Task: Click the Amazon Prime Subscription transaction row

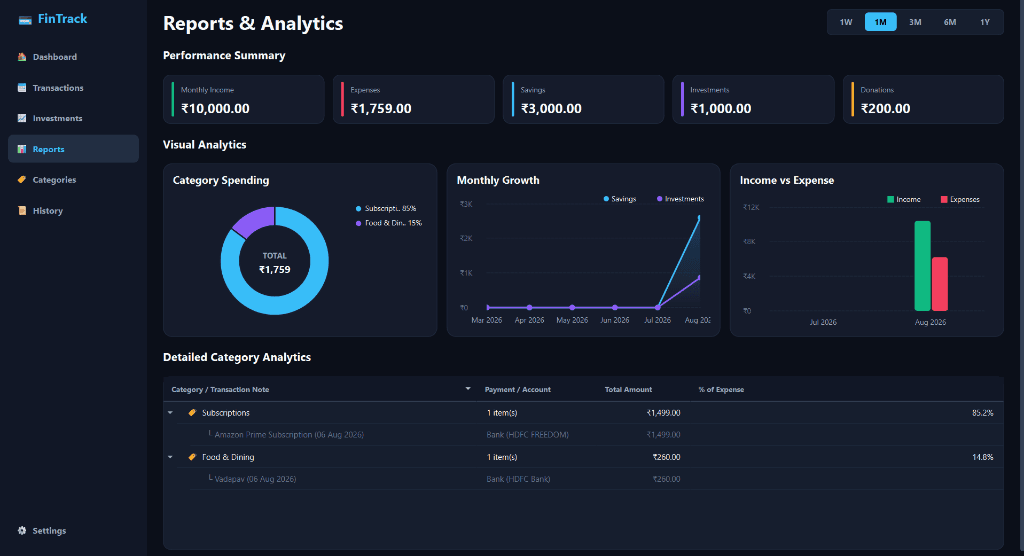Action: pos(583,435)
